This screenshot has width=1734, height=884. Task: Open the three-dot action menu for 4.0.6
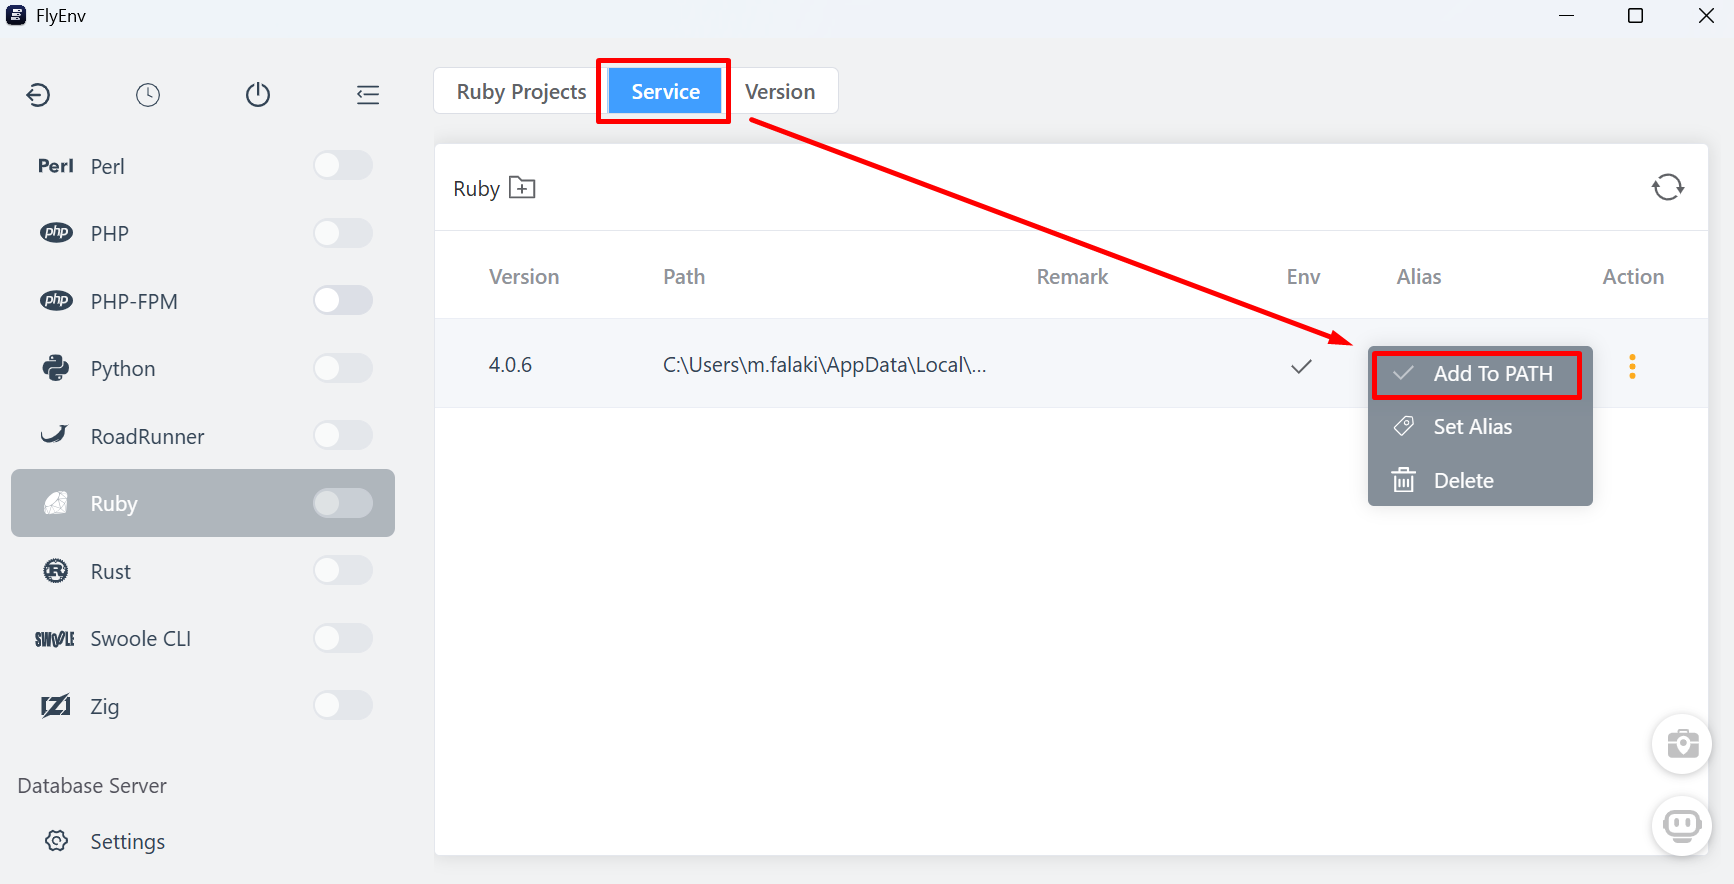(1632, 367)
